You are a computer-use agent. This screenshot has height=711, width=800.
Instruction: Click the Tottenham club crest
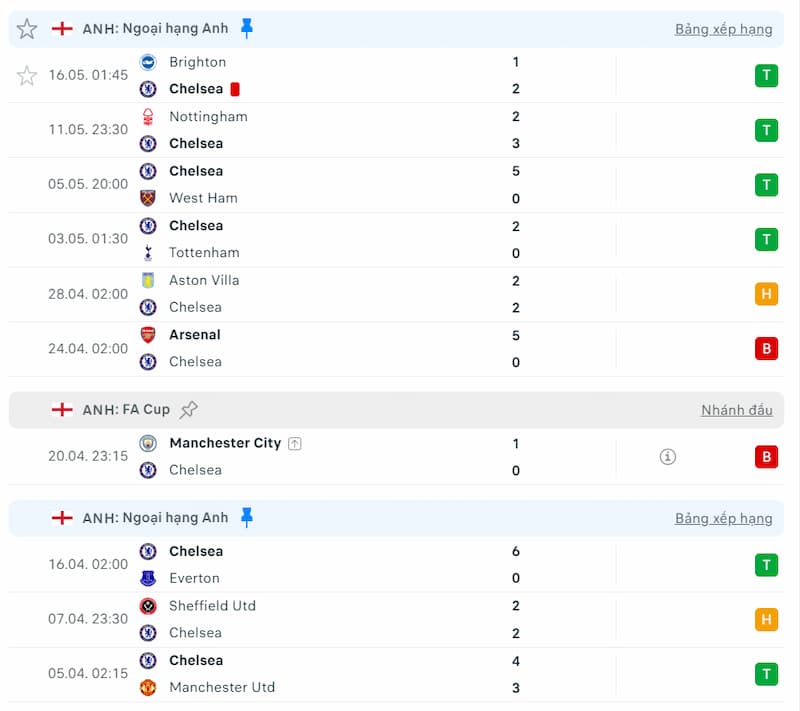coord(148,252)
